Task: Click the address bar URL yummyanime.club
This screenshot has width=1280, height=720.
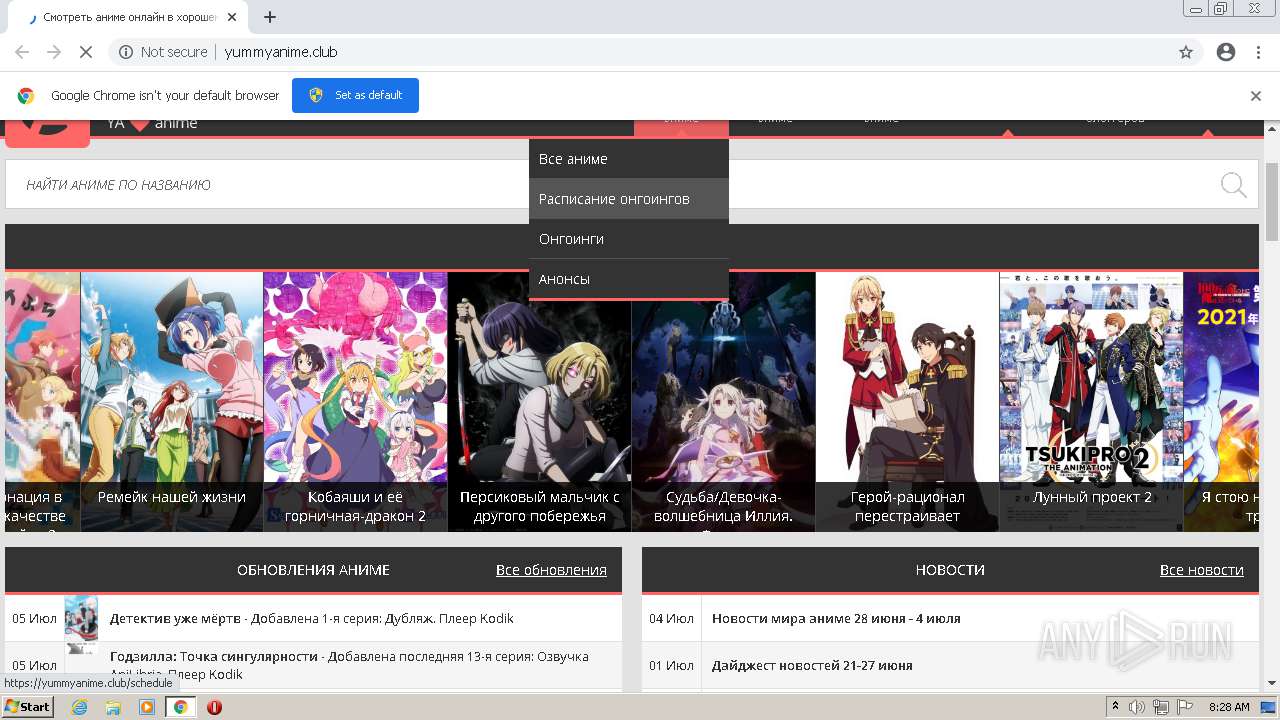Action: (x=281, y=52)
